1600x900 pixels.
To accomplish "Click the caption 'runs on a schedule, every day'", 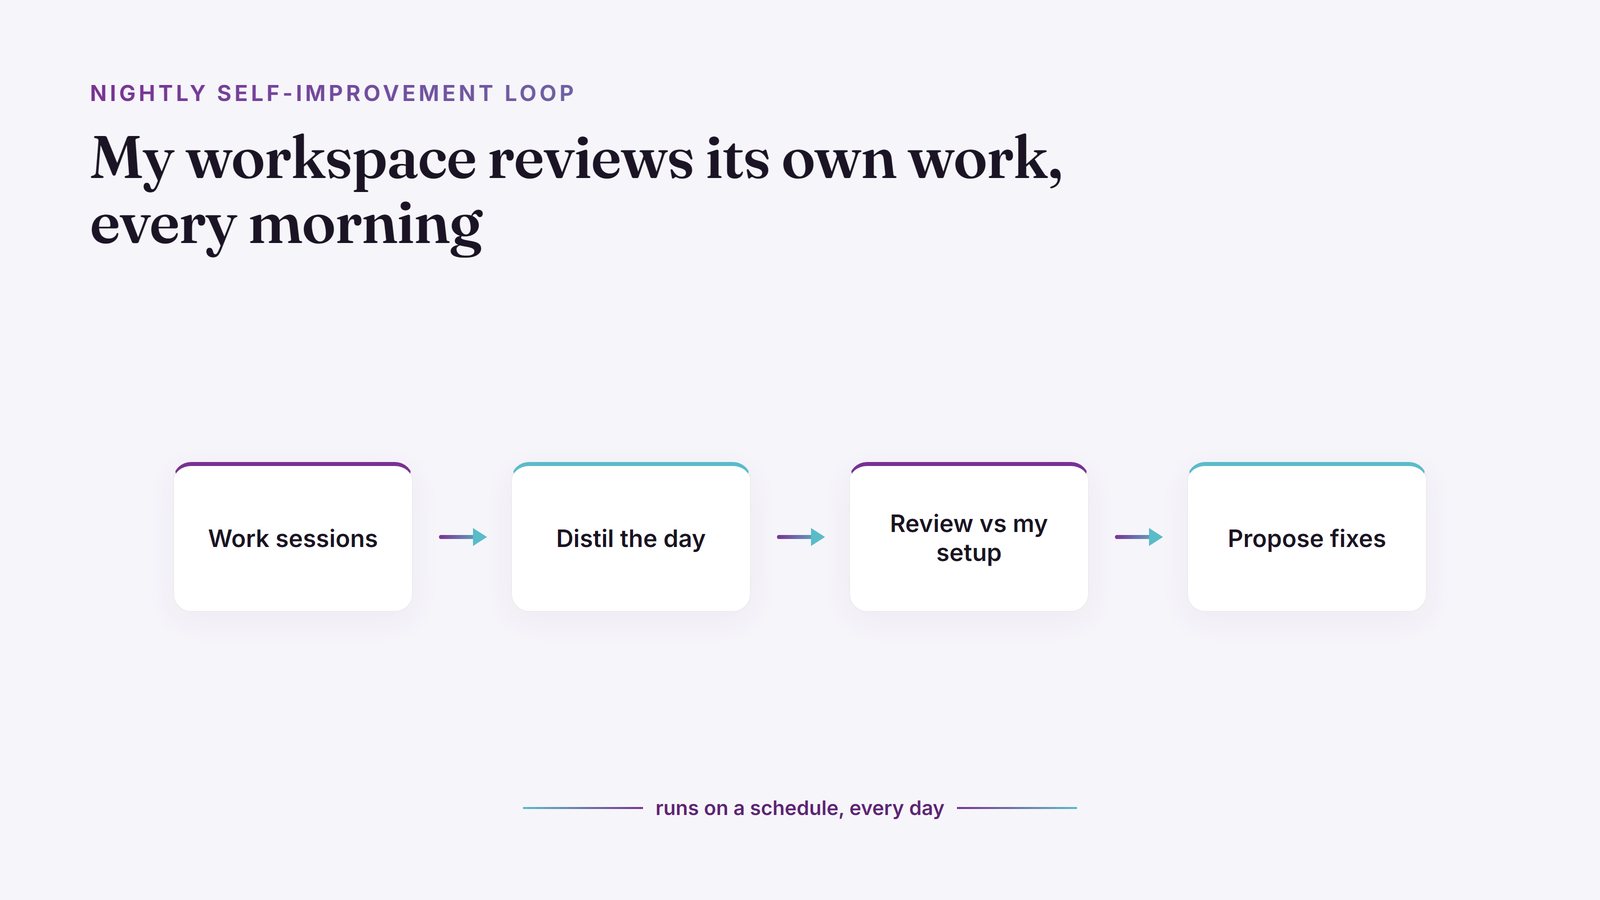I will point(800,808).
